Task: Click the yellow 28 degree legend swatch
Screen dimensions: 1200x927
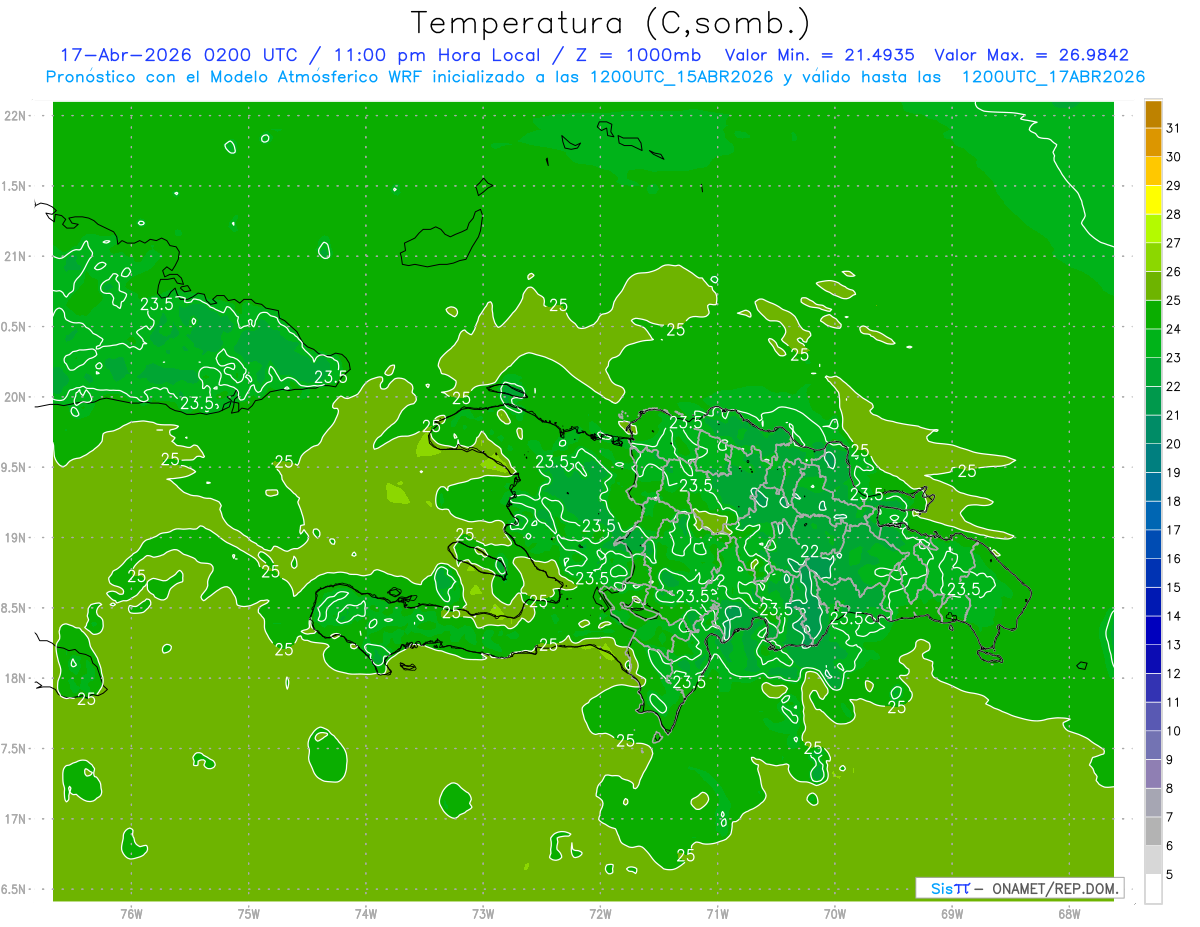Action: [1153, 201]
